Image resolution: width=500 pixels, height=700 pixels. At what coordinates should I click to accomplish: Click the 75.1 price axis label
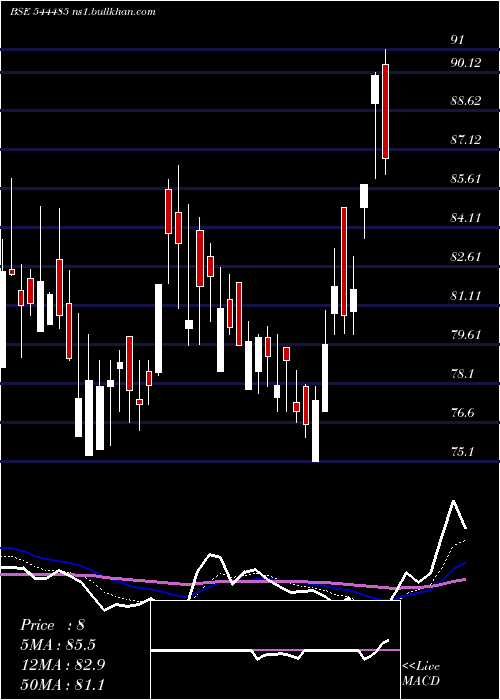[x=462, y=452]
